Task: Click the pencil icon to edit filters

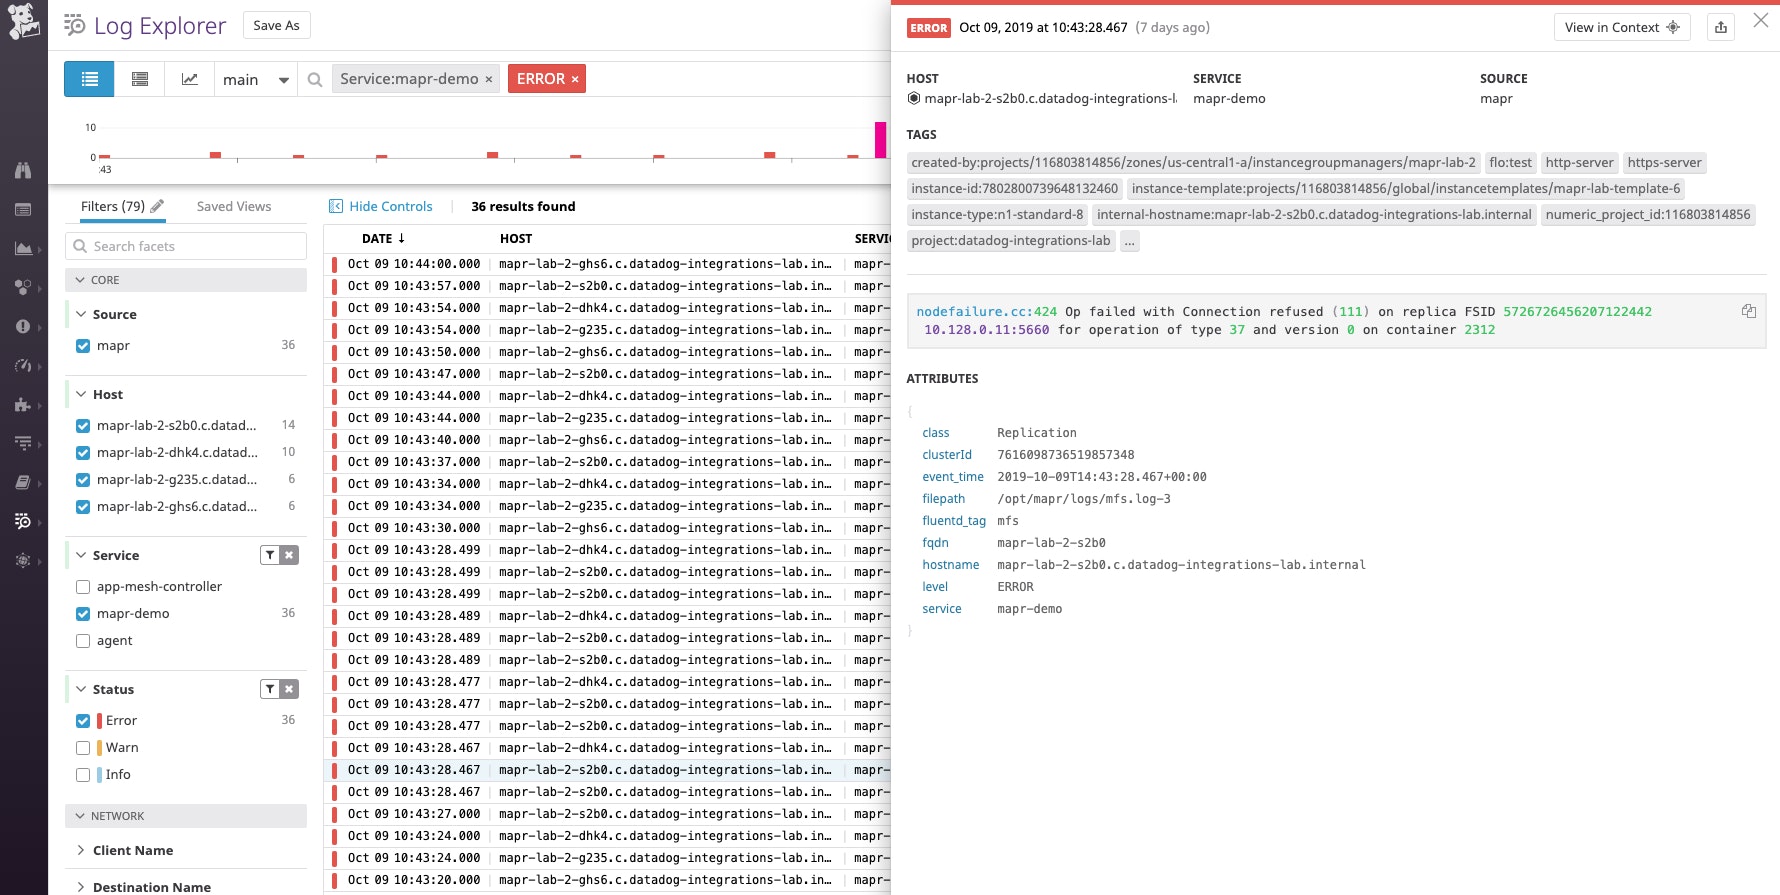Action: [157, 206]
